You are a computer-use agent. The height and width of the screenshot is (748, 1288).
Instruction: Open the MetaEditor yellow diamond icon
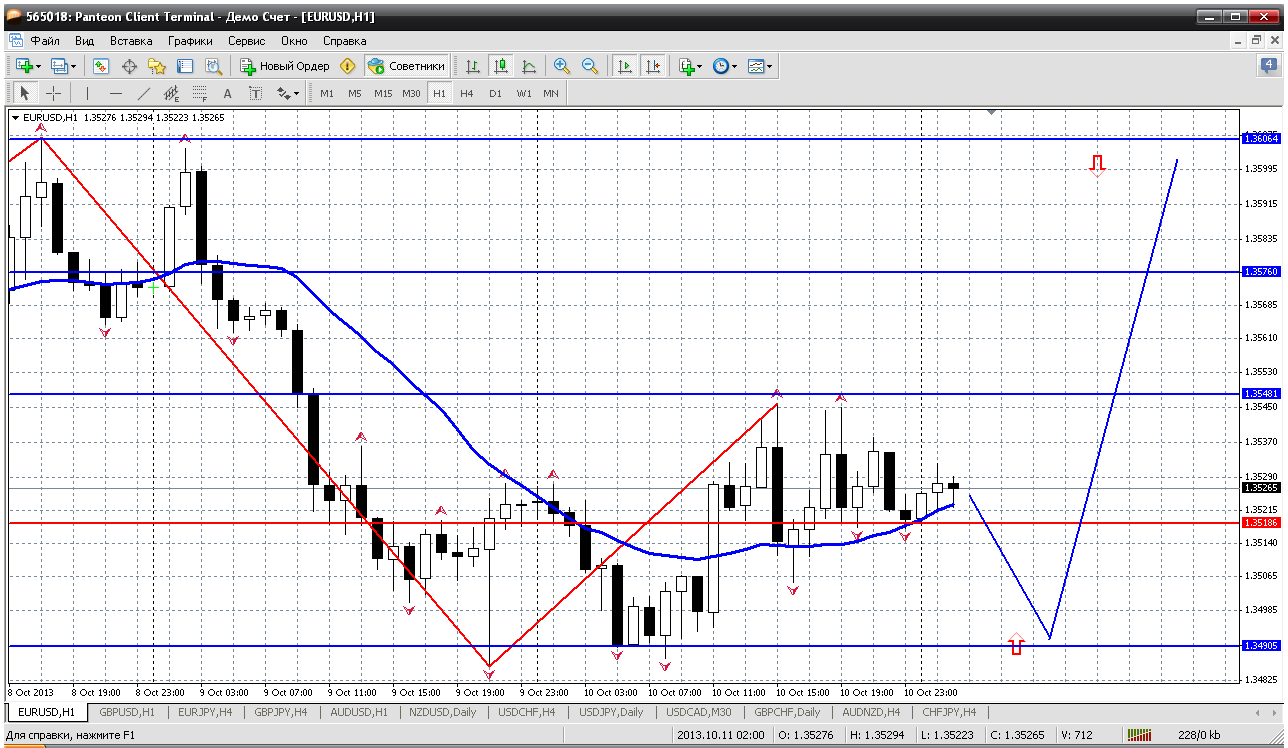click(347, 66)
